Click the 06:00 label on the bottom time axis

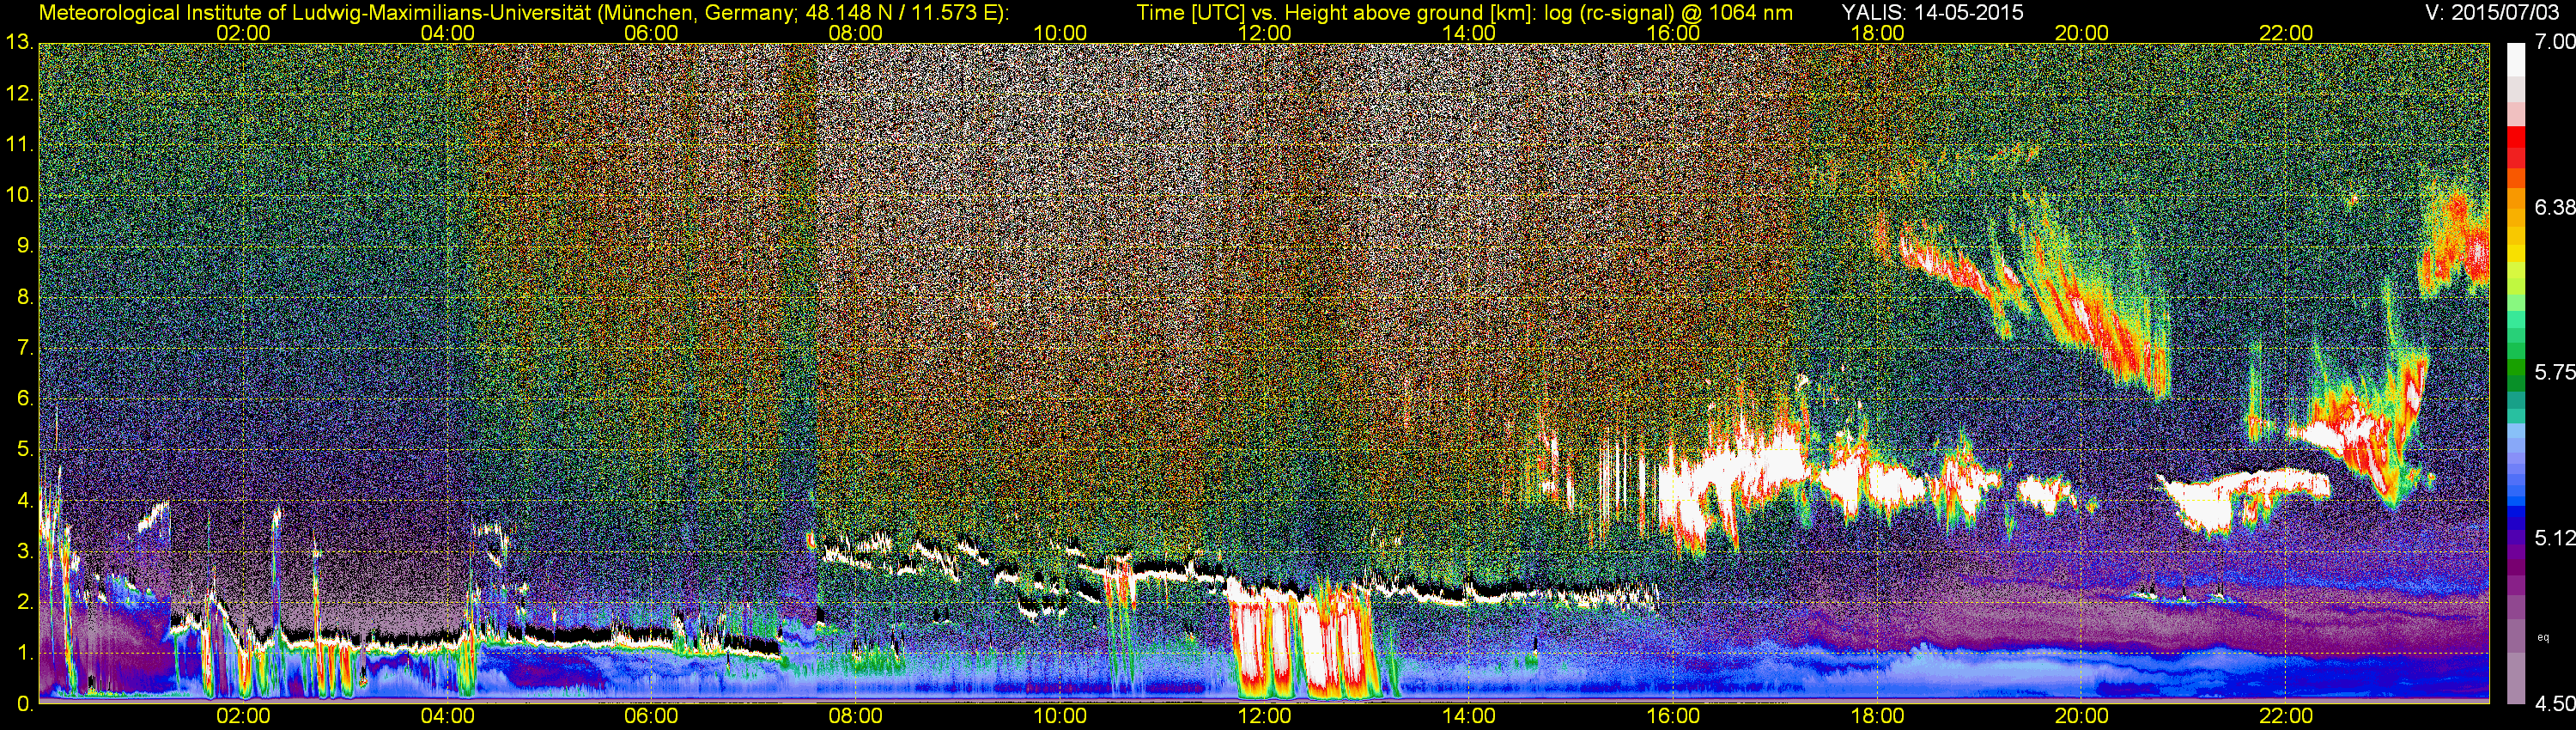(651, 716)
